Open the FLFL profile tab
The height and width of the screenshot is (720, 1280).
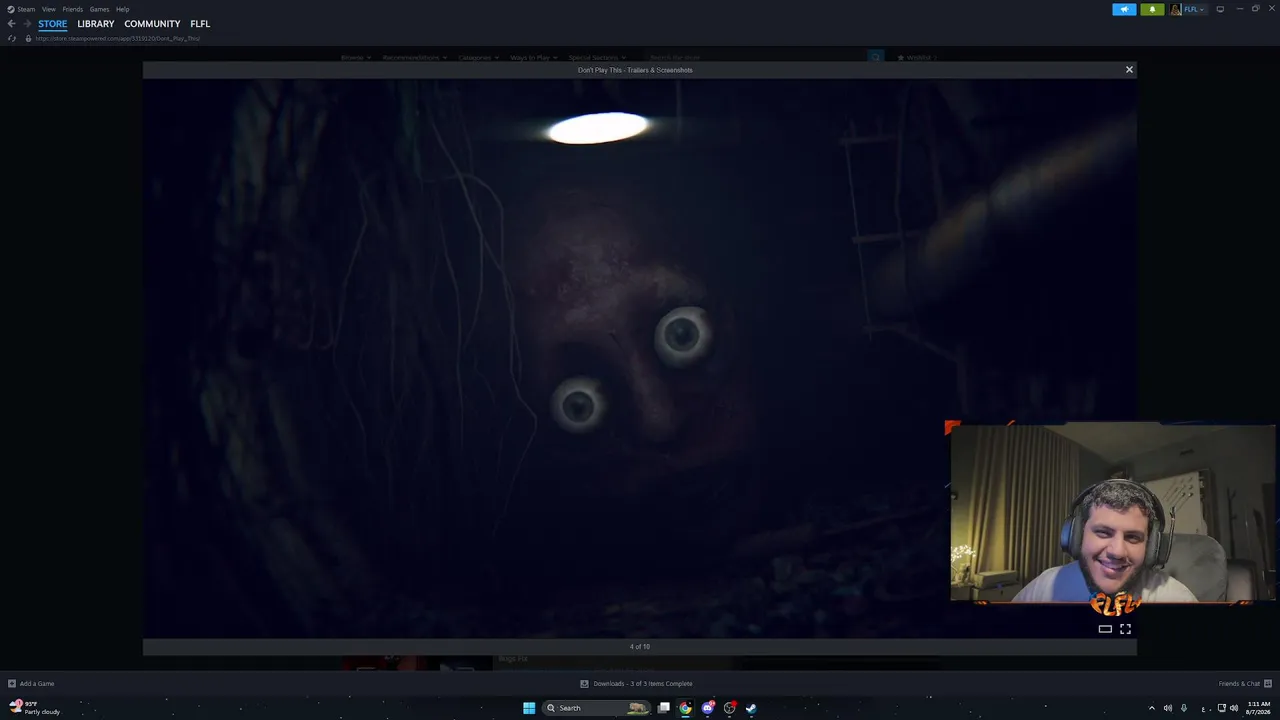point(200,24)
